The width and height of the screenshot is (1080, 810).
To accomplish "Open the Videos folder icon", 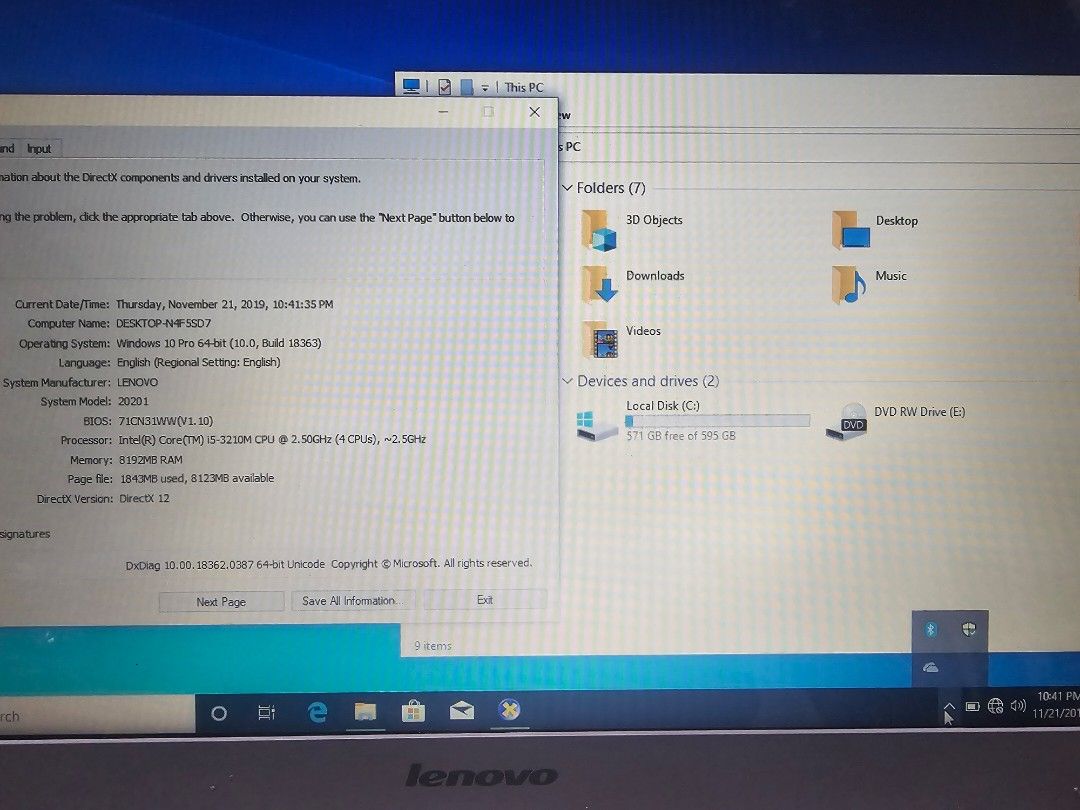I will (x=599, y=340).
